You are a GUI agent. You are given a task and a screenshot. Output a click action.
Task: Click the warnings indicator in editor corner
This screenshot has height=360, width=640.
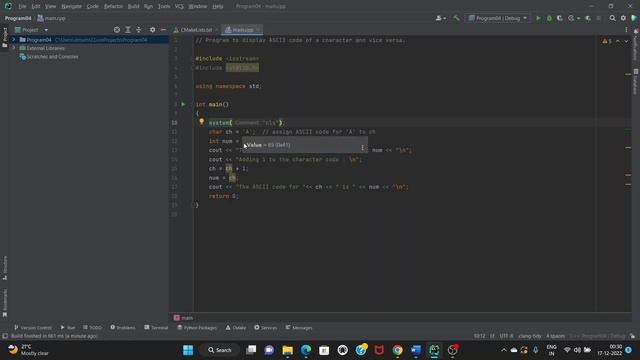tap(607, 41)
